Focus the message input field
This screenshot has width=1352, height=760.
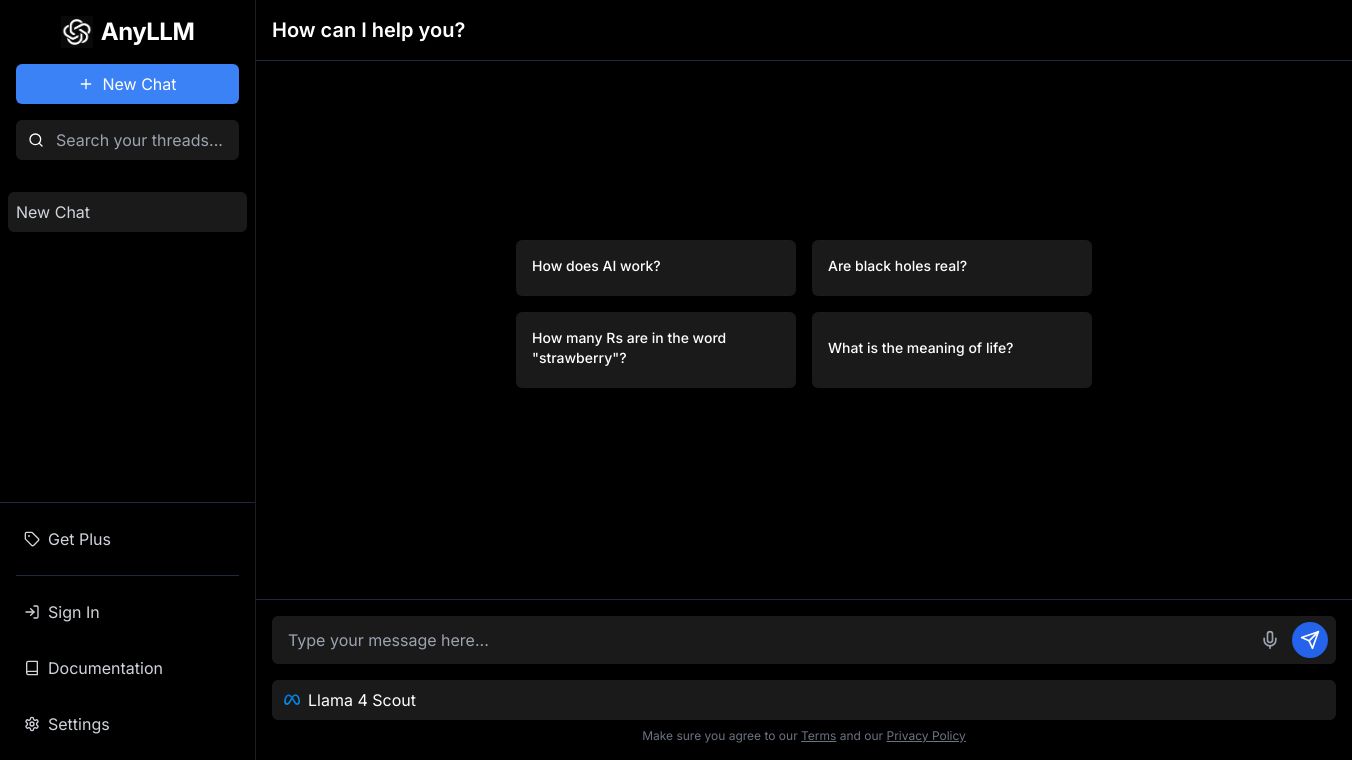pos(760,640)
